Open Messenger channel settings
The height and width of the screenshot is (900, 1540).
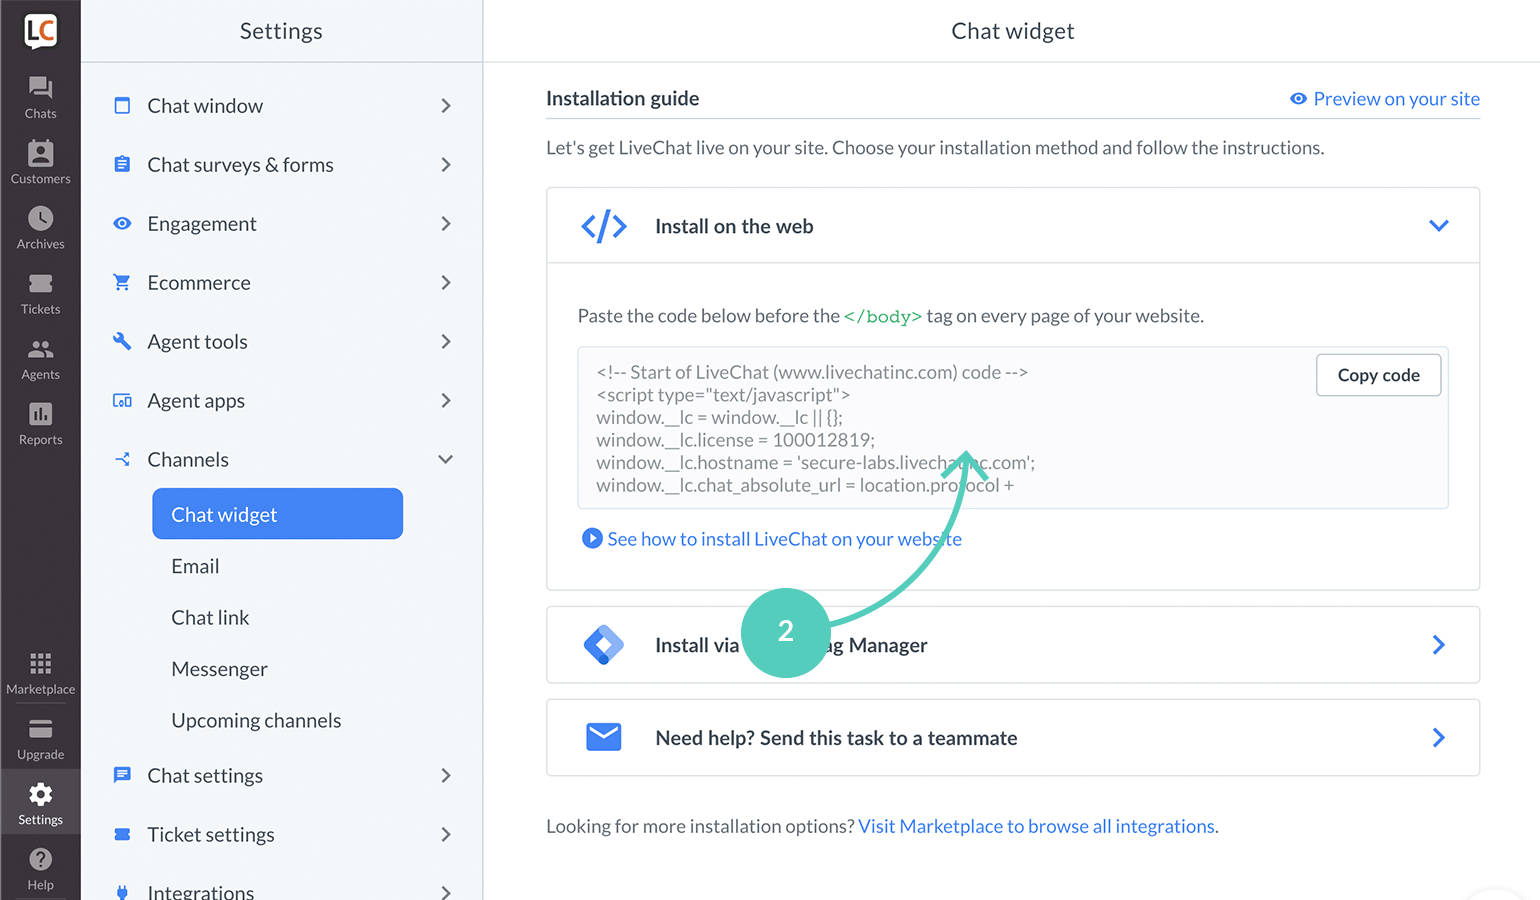219,668
